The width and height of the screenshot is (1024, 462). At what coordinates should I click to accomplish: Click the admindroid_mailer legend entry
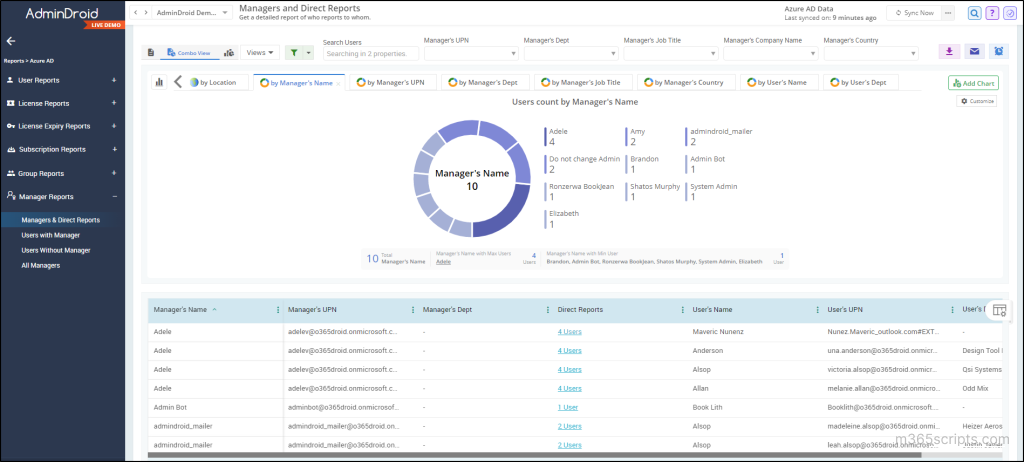(x=720, y=136)
